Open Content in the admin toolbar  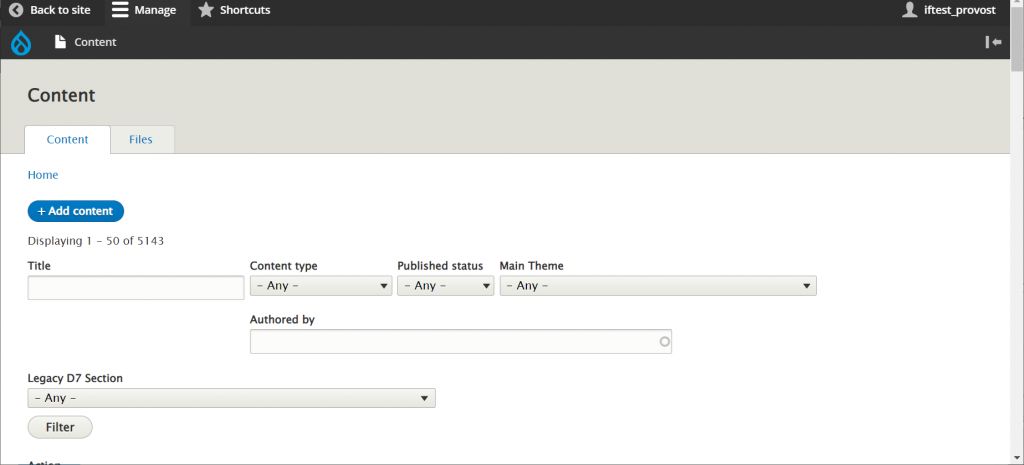point(86,42)
